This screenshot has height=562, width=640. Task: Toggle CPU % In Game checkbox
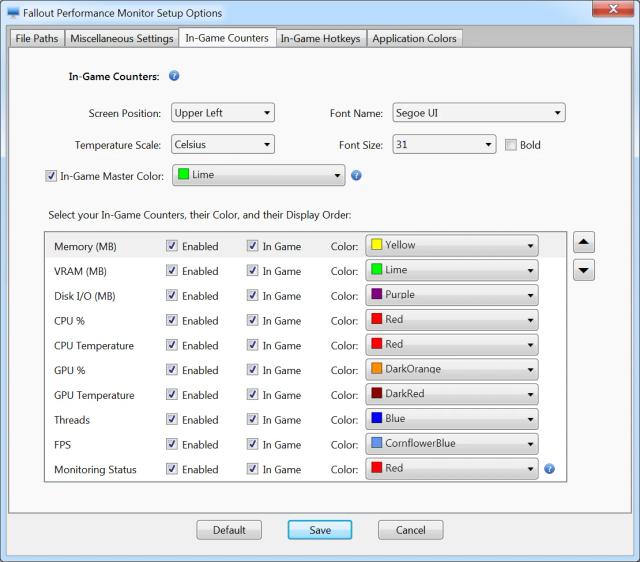(253, 320)
